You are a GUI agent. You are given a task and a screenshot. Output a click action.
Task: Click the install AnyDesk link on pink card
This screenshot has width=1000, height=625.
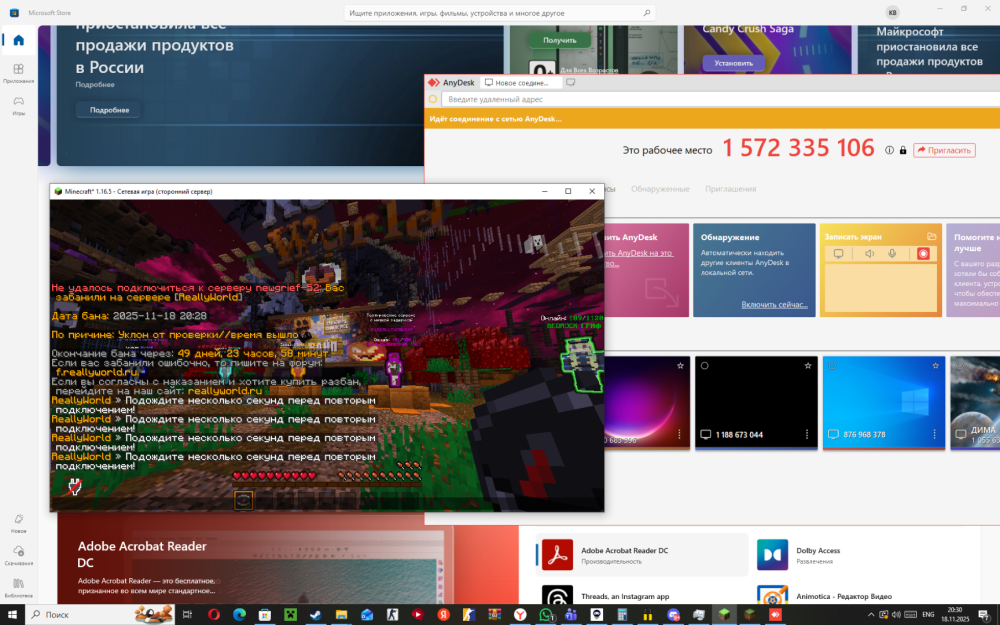pos(639,258)
